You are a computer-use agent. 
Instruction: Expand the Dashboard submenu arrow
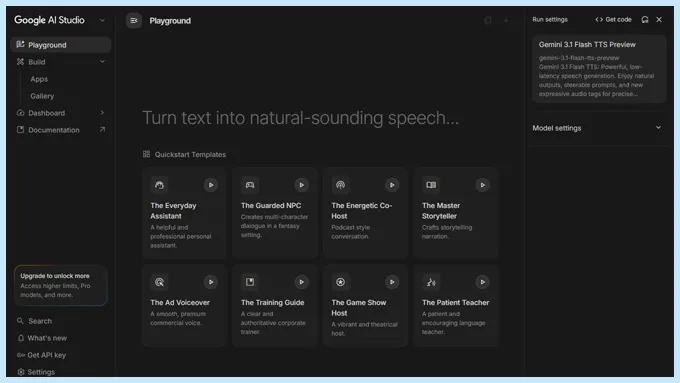click(102, 113)
